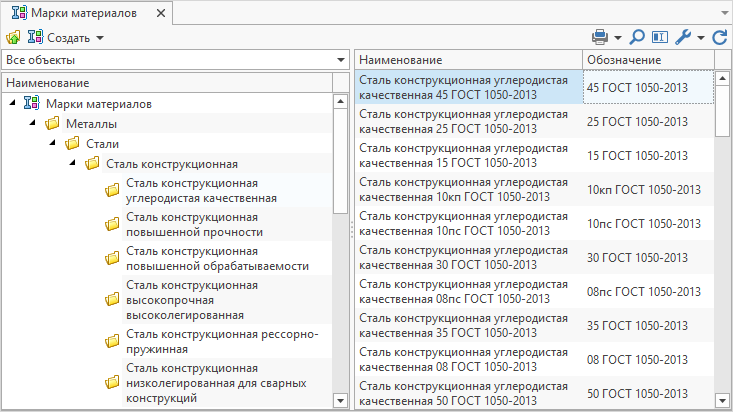
Task: Click the home folder icon in toolbar
Action: (x=13, y=37)
